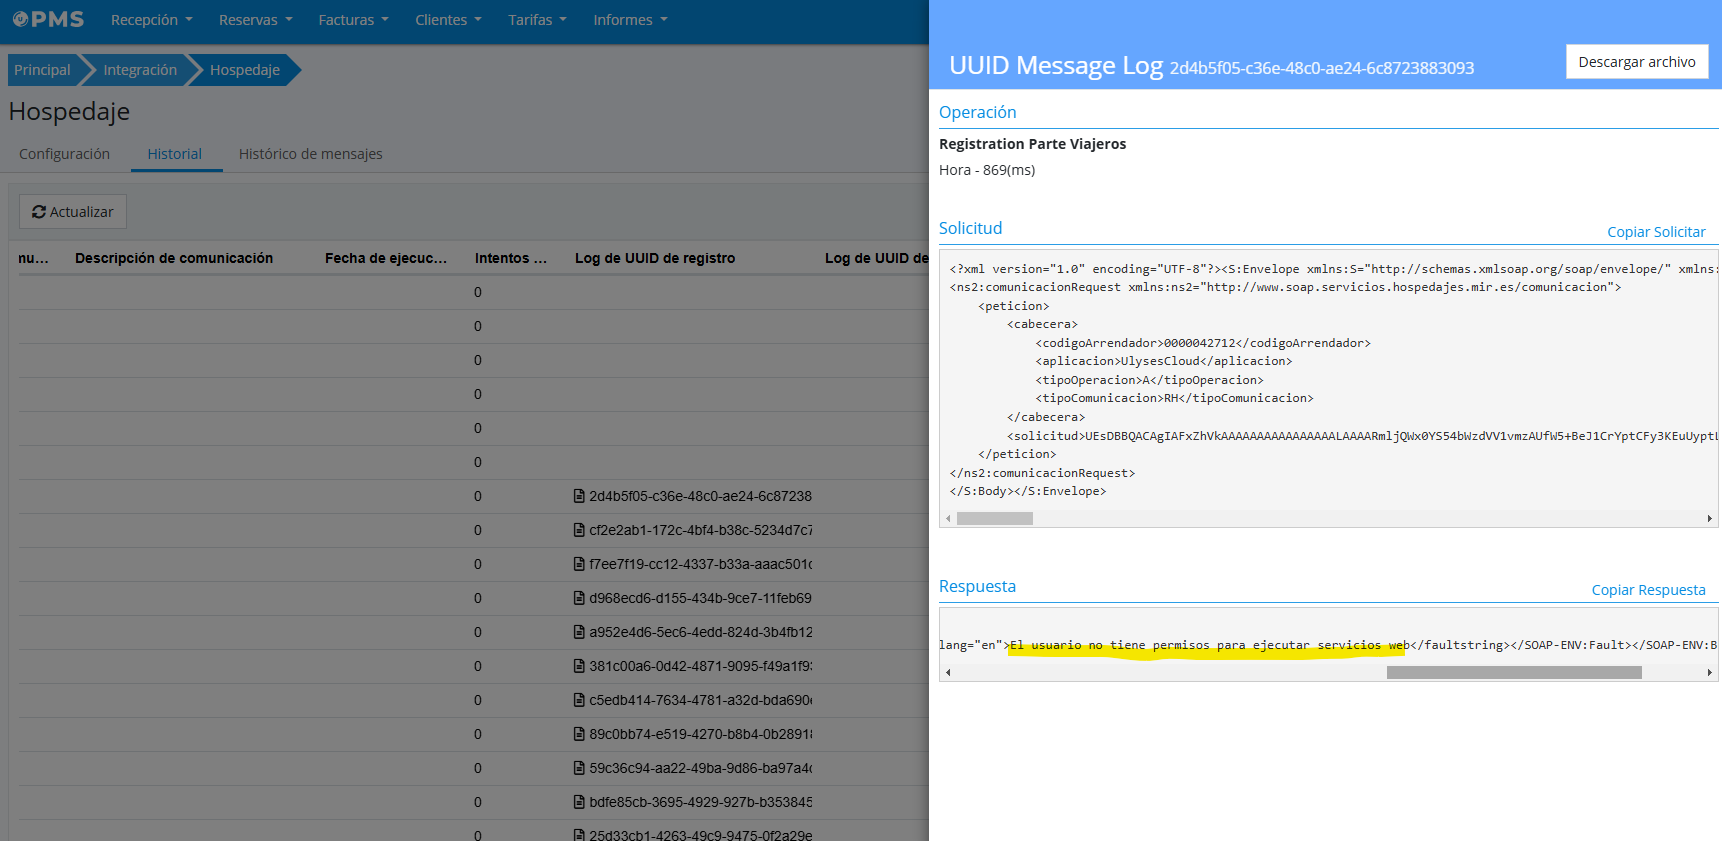This screenshot has height=841, width=1722.
Task: Click the Respuesta horizontal scrollbar thumb
Action: coord(1513,673)
